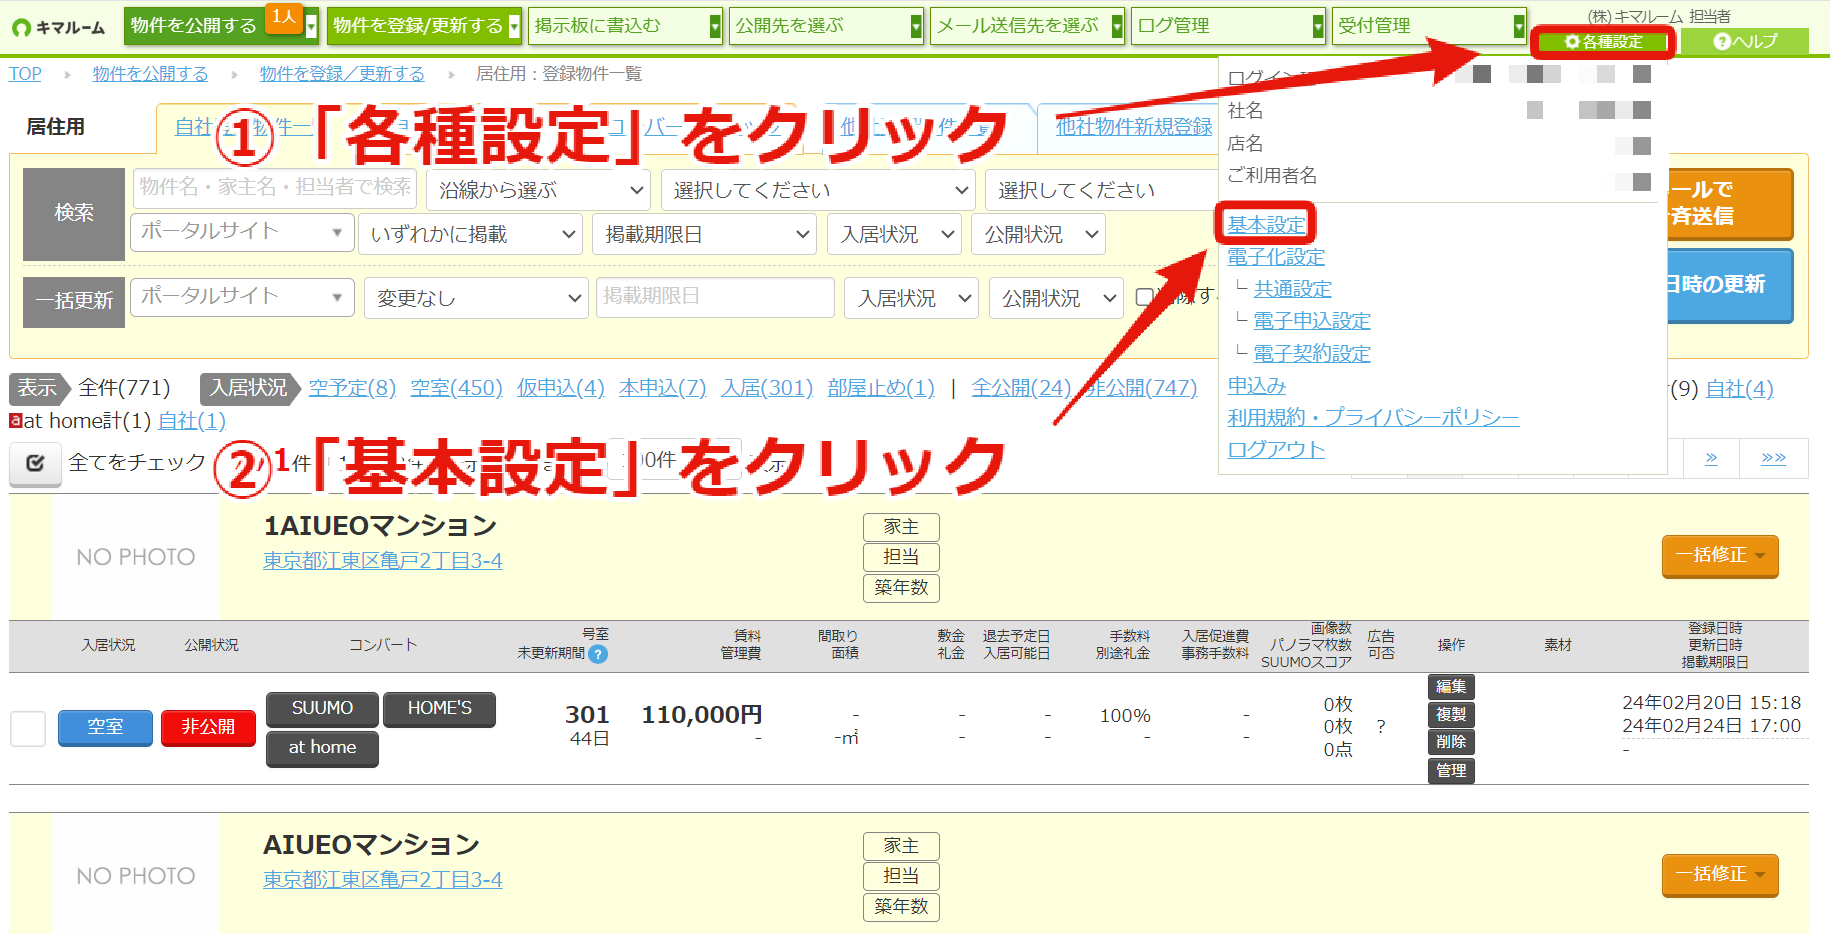1830x934 pixels.
Task: Click the 1人 user count badge
Action: (x=285, y=17)
